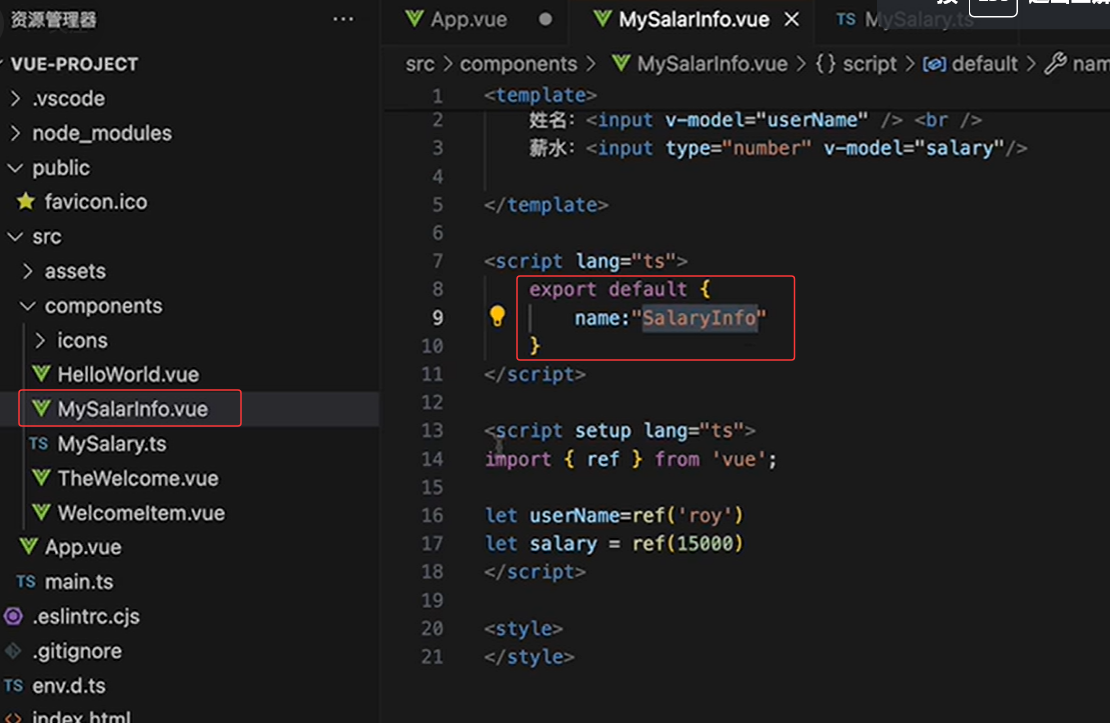
Task: Collapse the components folder
Action: 28,306
